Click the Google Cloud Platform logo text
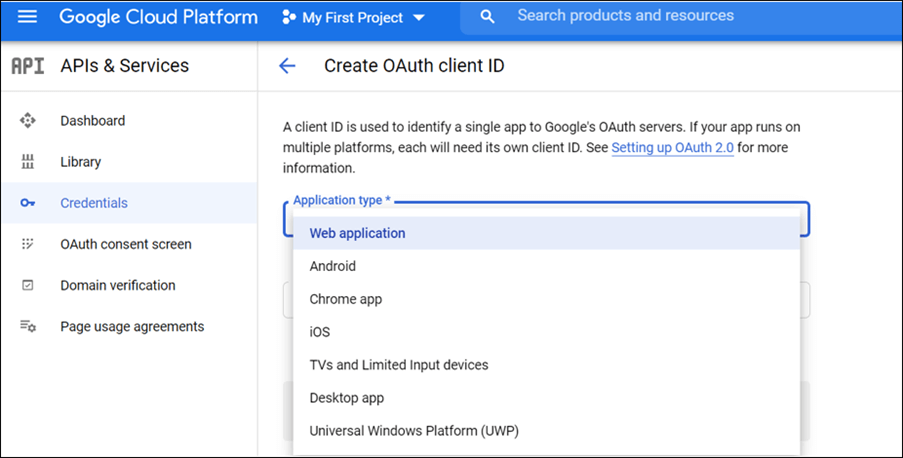 coord(158,17)
